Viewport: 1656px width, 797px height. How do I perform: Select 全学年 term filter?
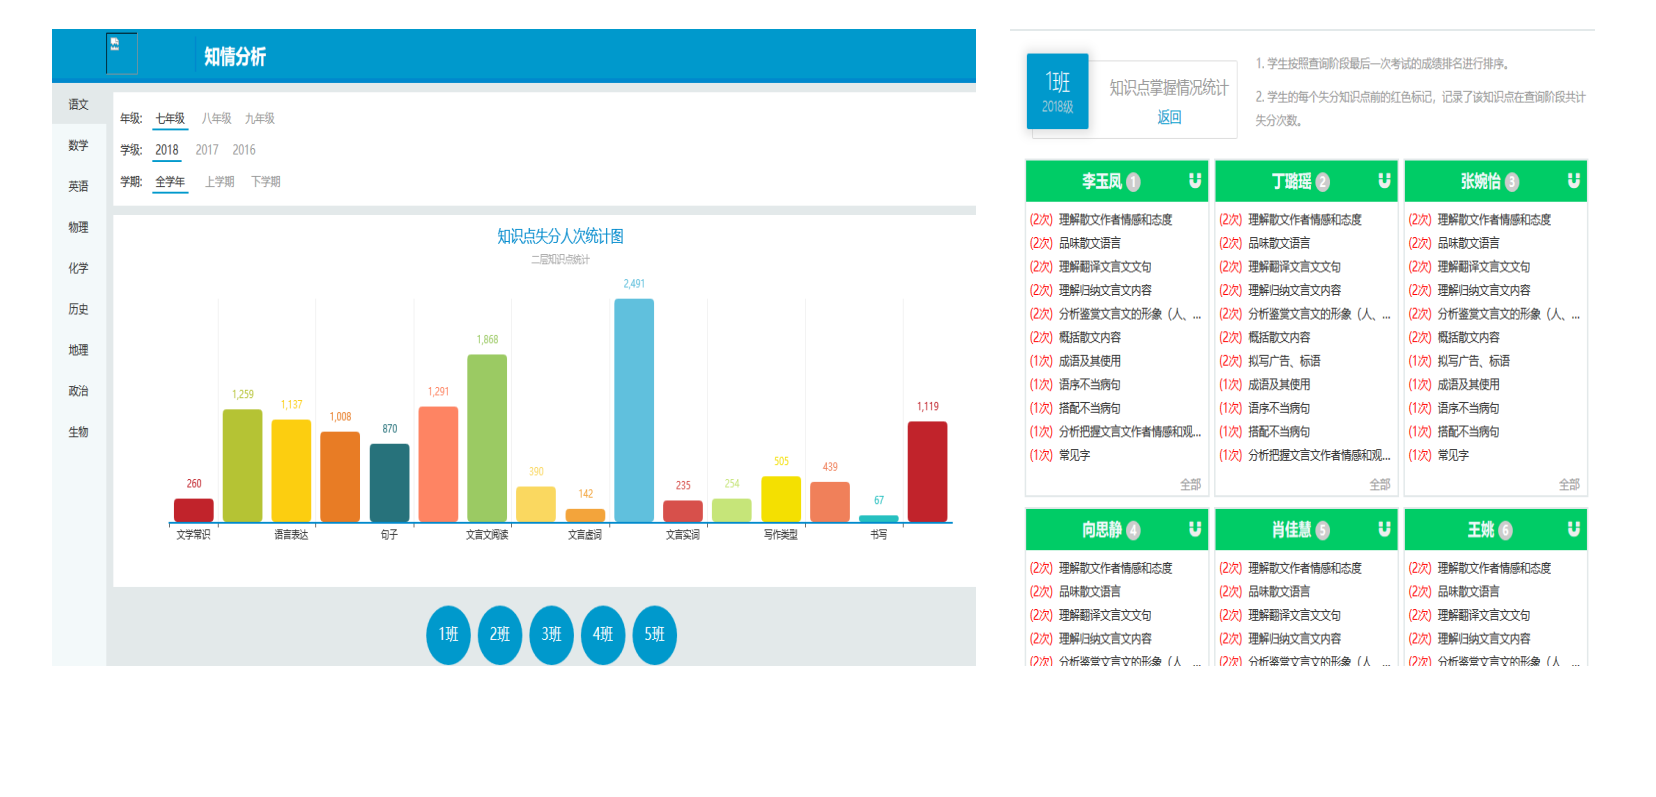pos(170,182)
